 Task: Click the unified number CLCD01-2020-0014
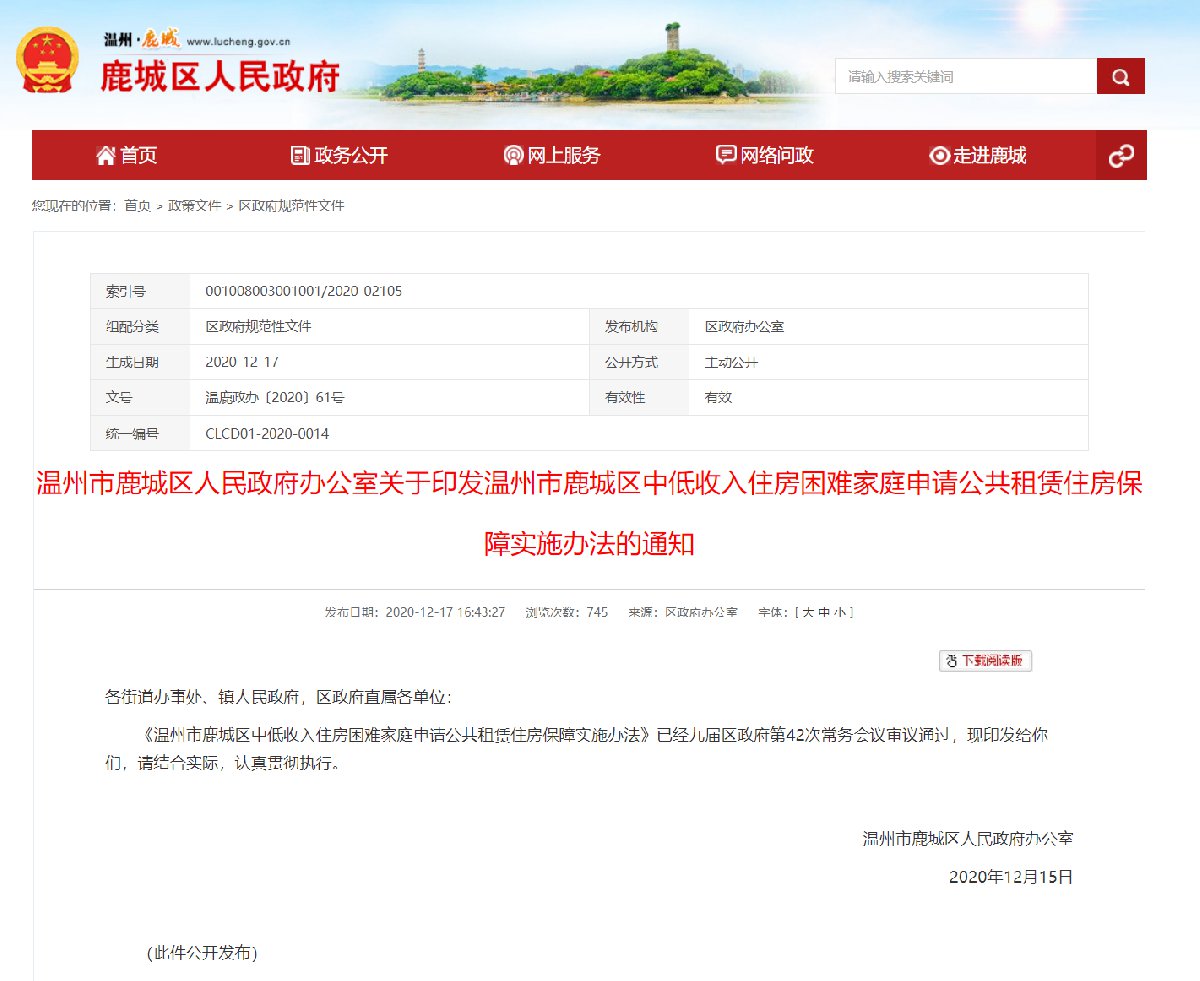pyautogui.click(x=267, y=434)
